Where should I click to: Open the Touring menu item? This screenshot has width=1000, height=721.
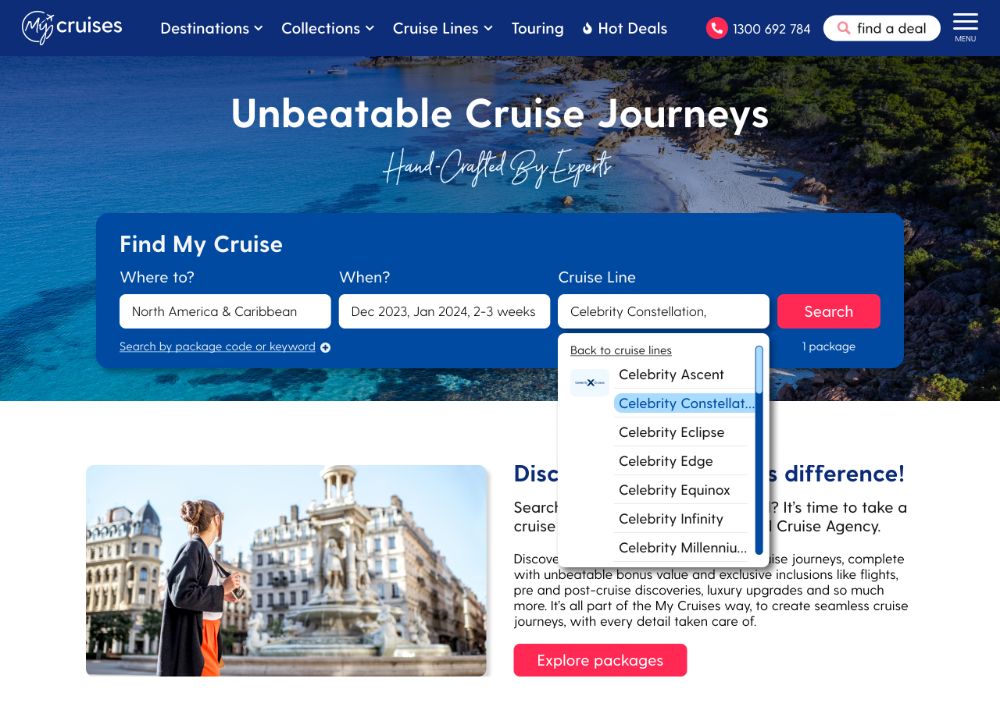coord(537,28)
